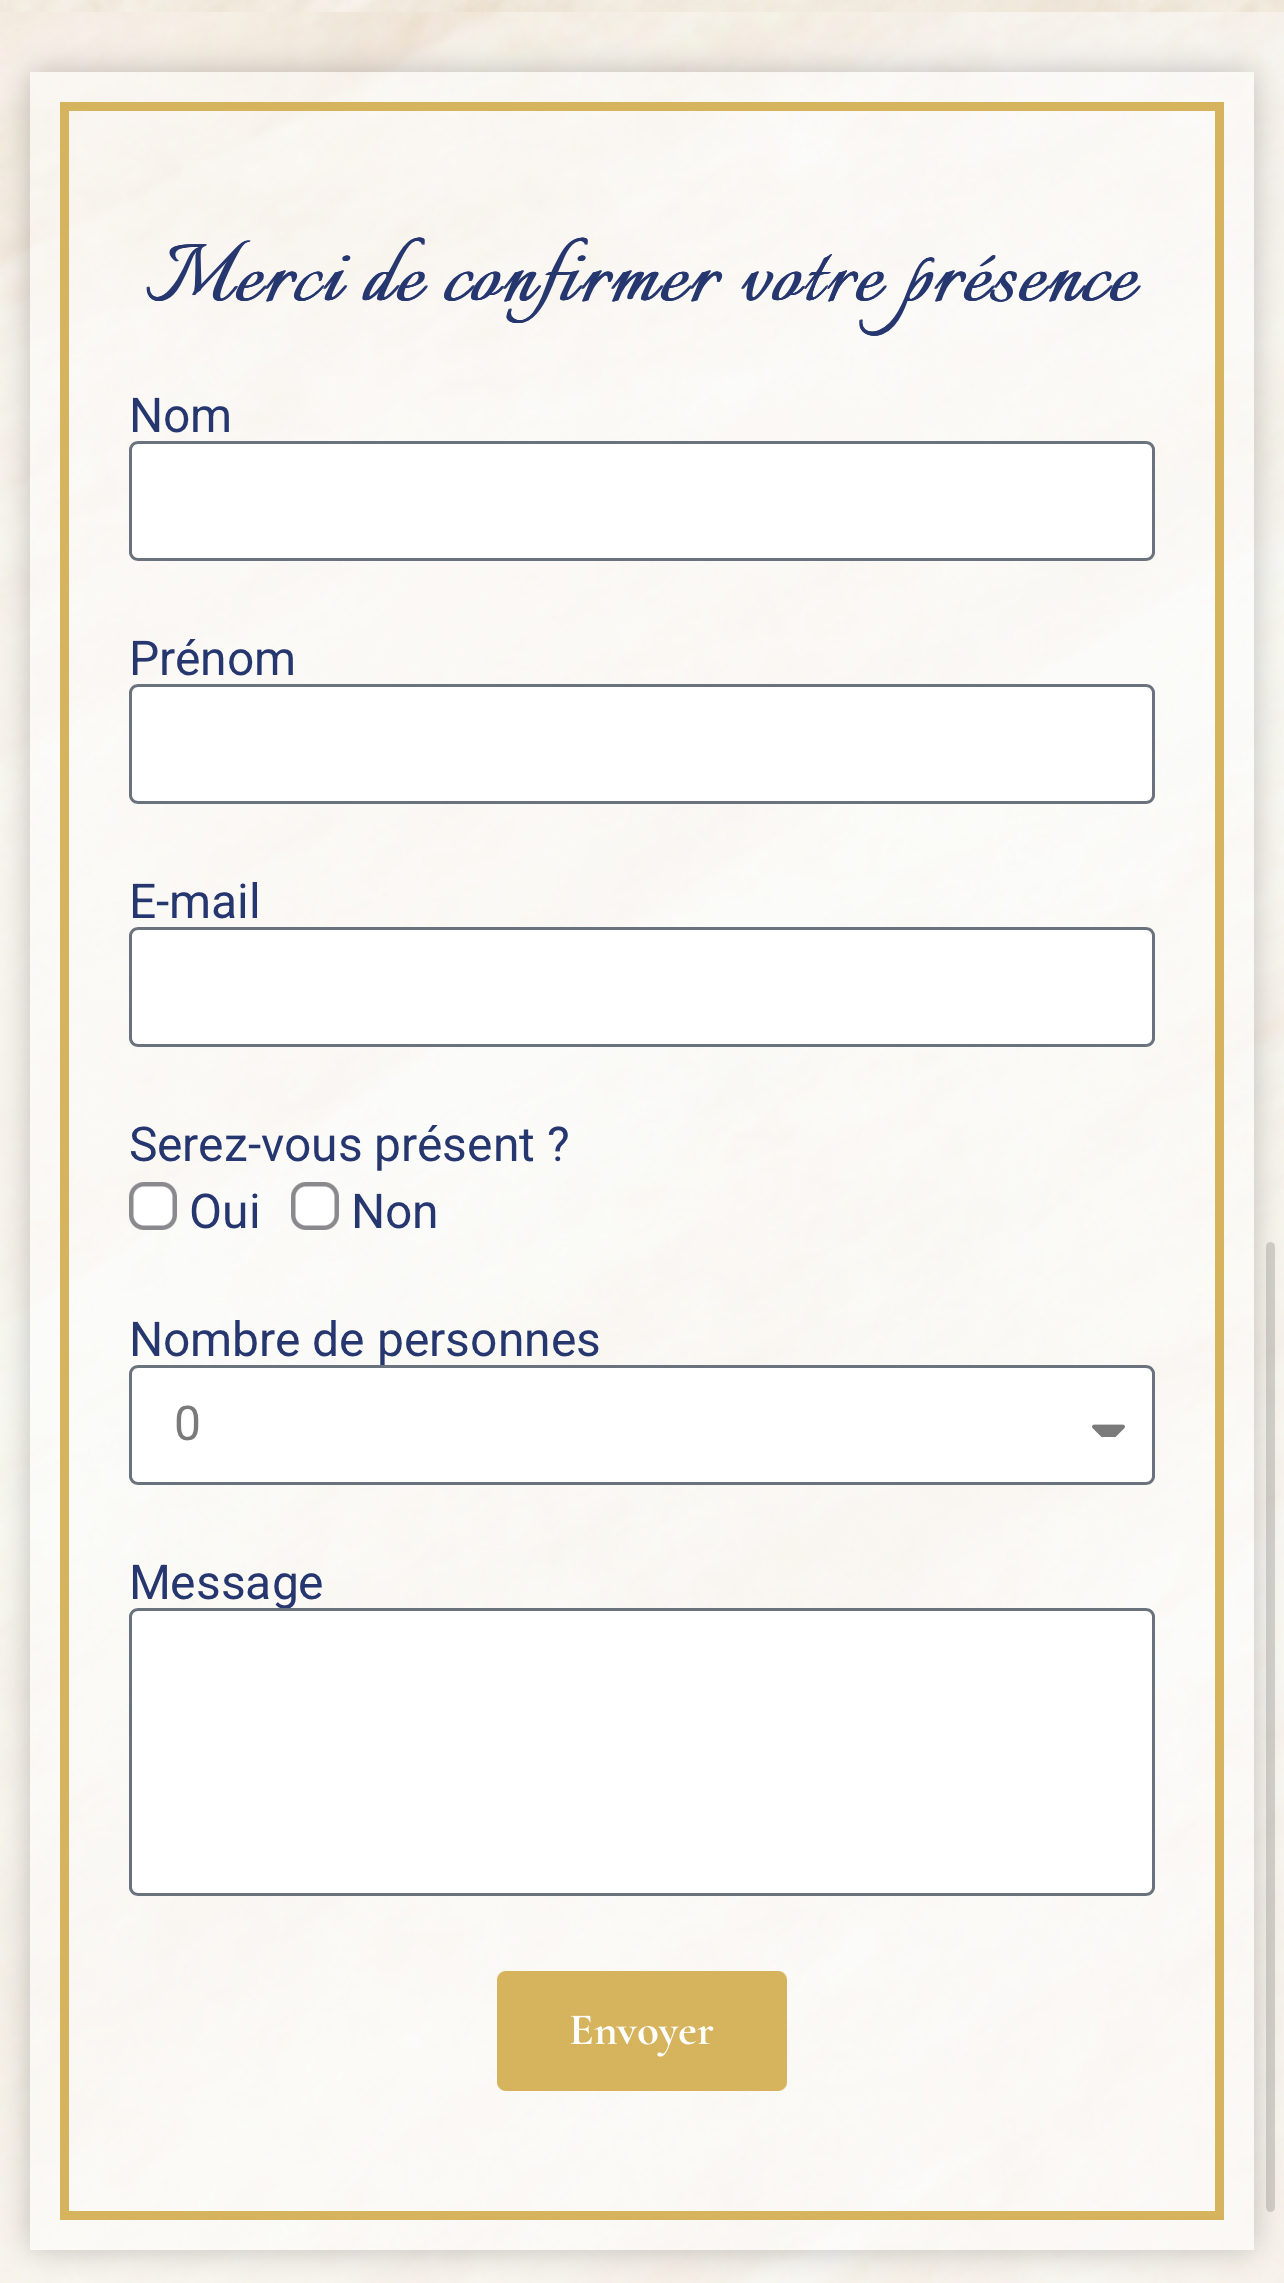Click the Non label text
Image resolution: width=1284 pixels, height=2283 pixels.
pos(395,1212)
